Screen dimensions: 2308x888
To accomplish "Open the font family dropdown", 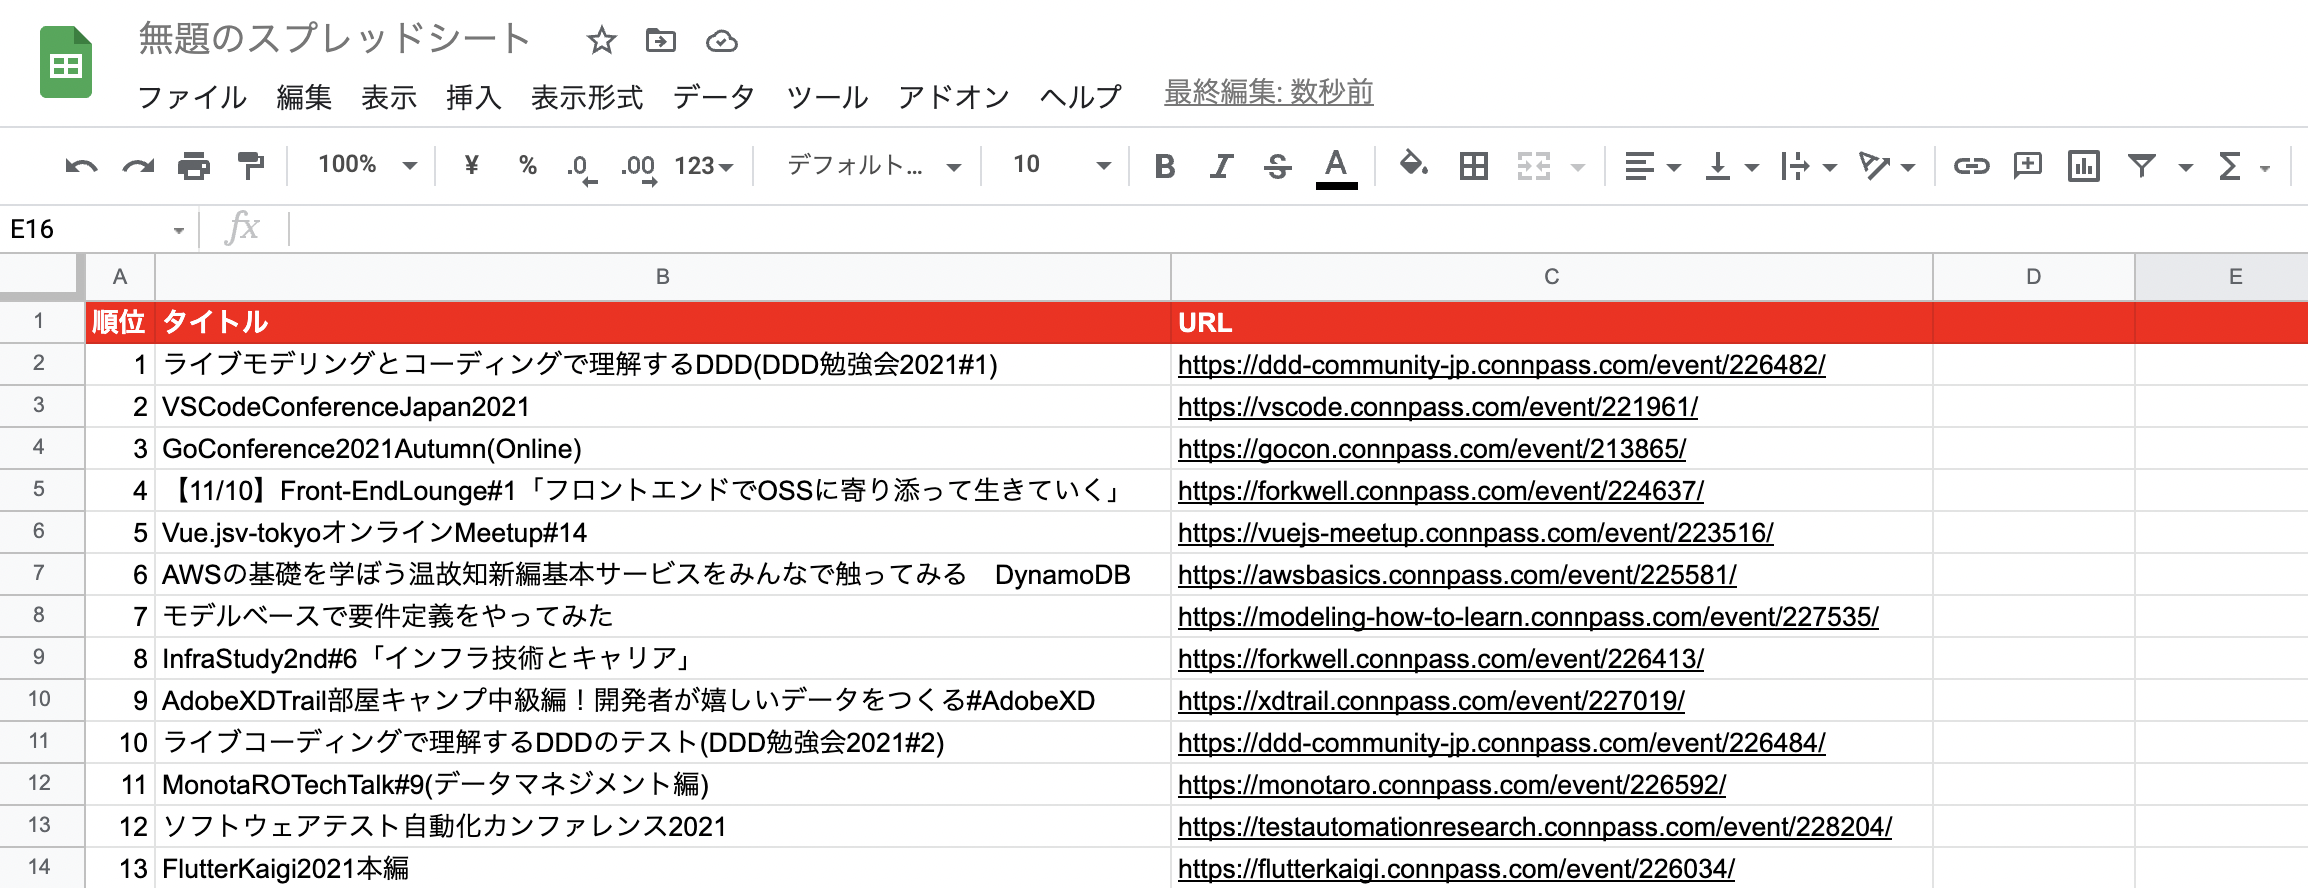I will pos(874,165).
